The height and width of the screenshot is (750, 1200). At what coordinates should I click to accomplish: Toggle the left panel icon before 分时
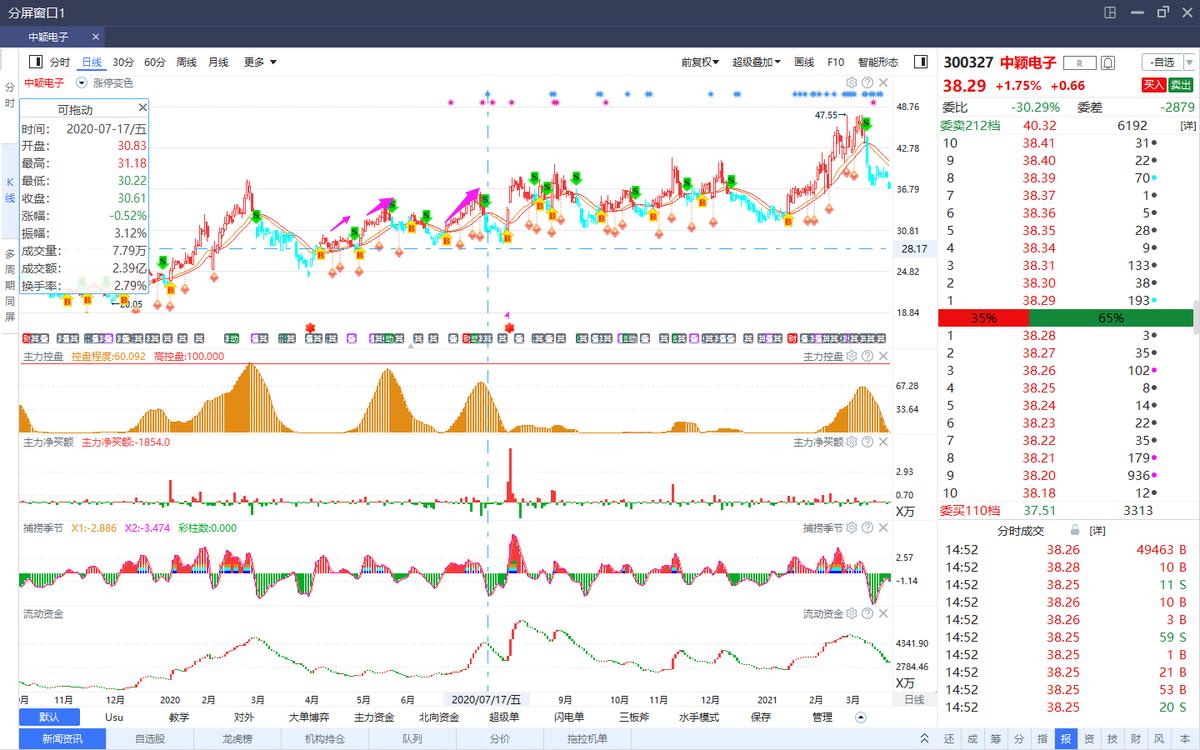(x=36, y=62)
